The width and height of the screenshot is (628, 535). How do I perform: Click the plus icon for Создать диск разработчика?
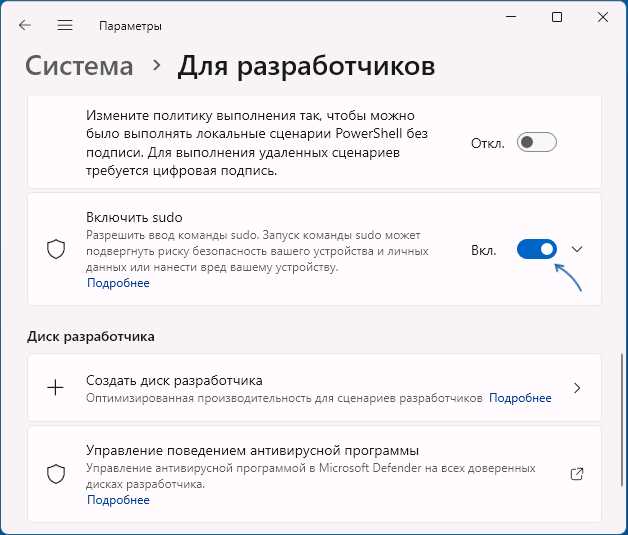[x=55, y=388]
